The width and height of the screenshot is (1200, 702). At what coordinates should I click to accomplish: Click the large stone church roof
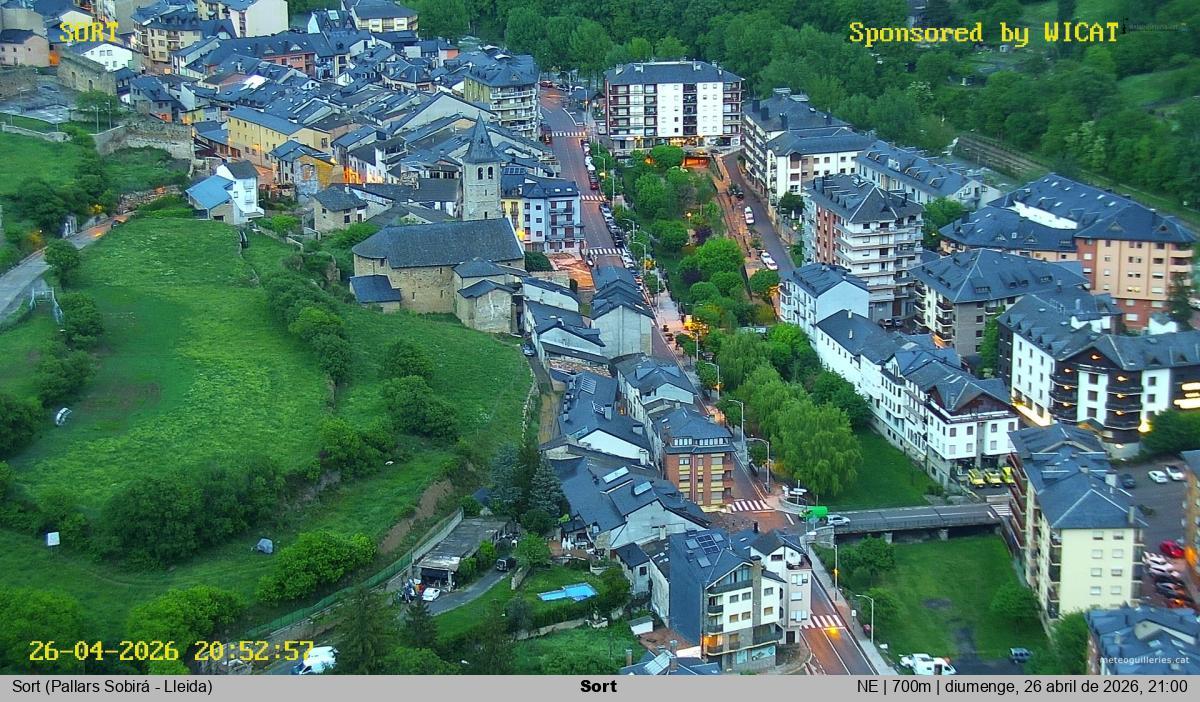[438, 242]
